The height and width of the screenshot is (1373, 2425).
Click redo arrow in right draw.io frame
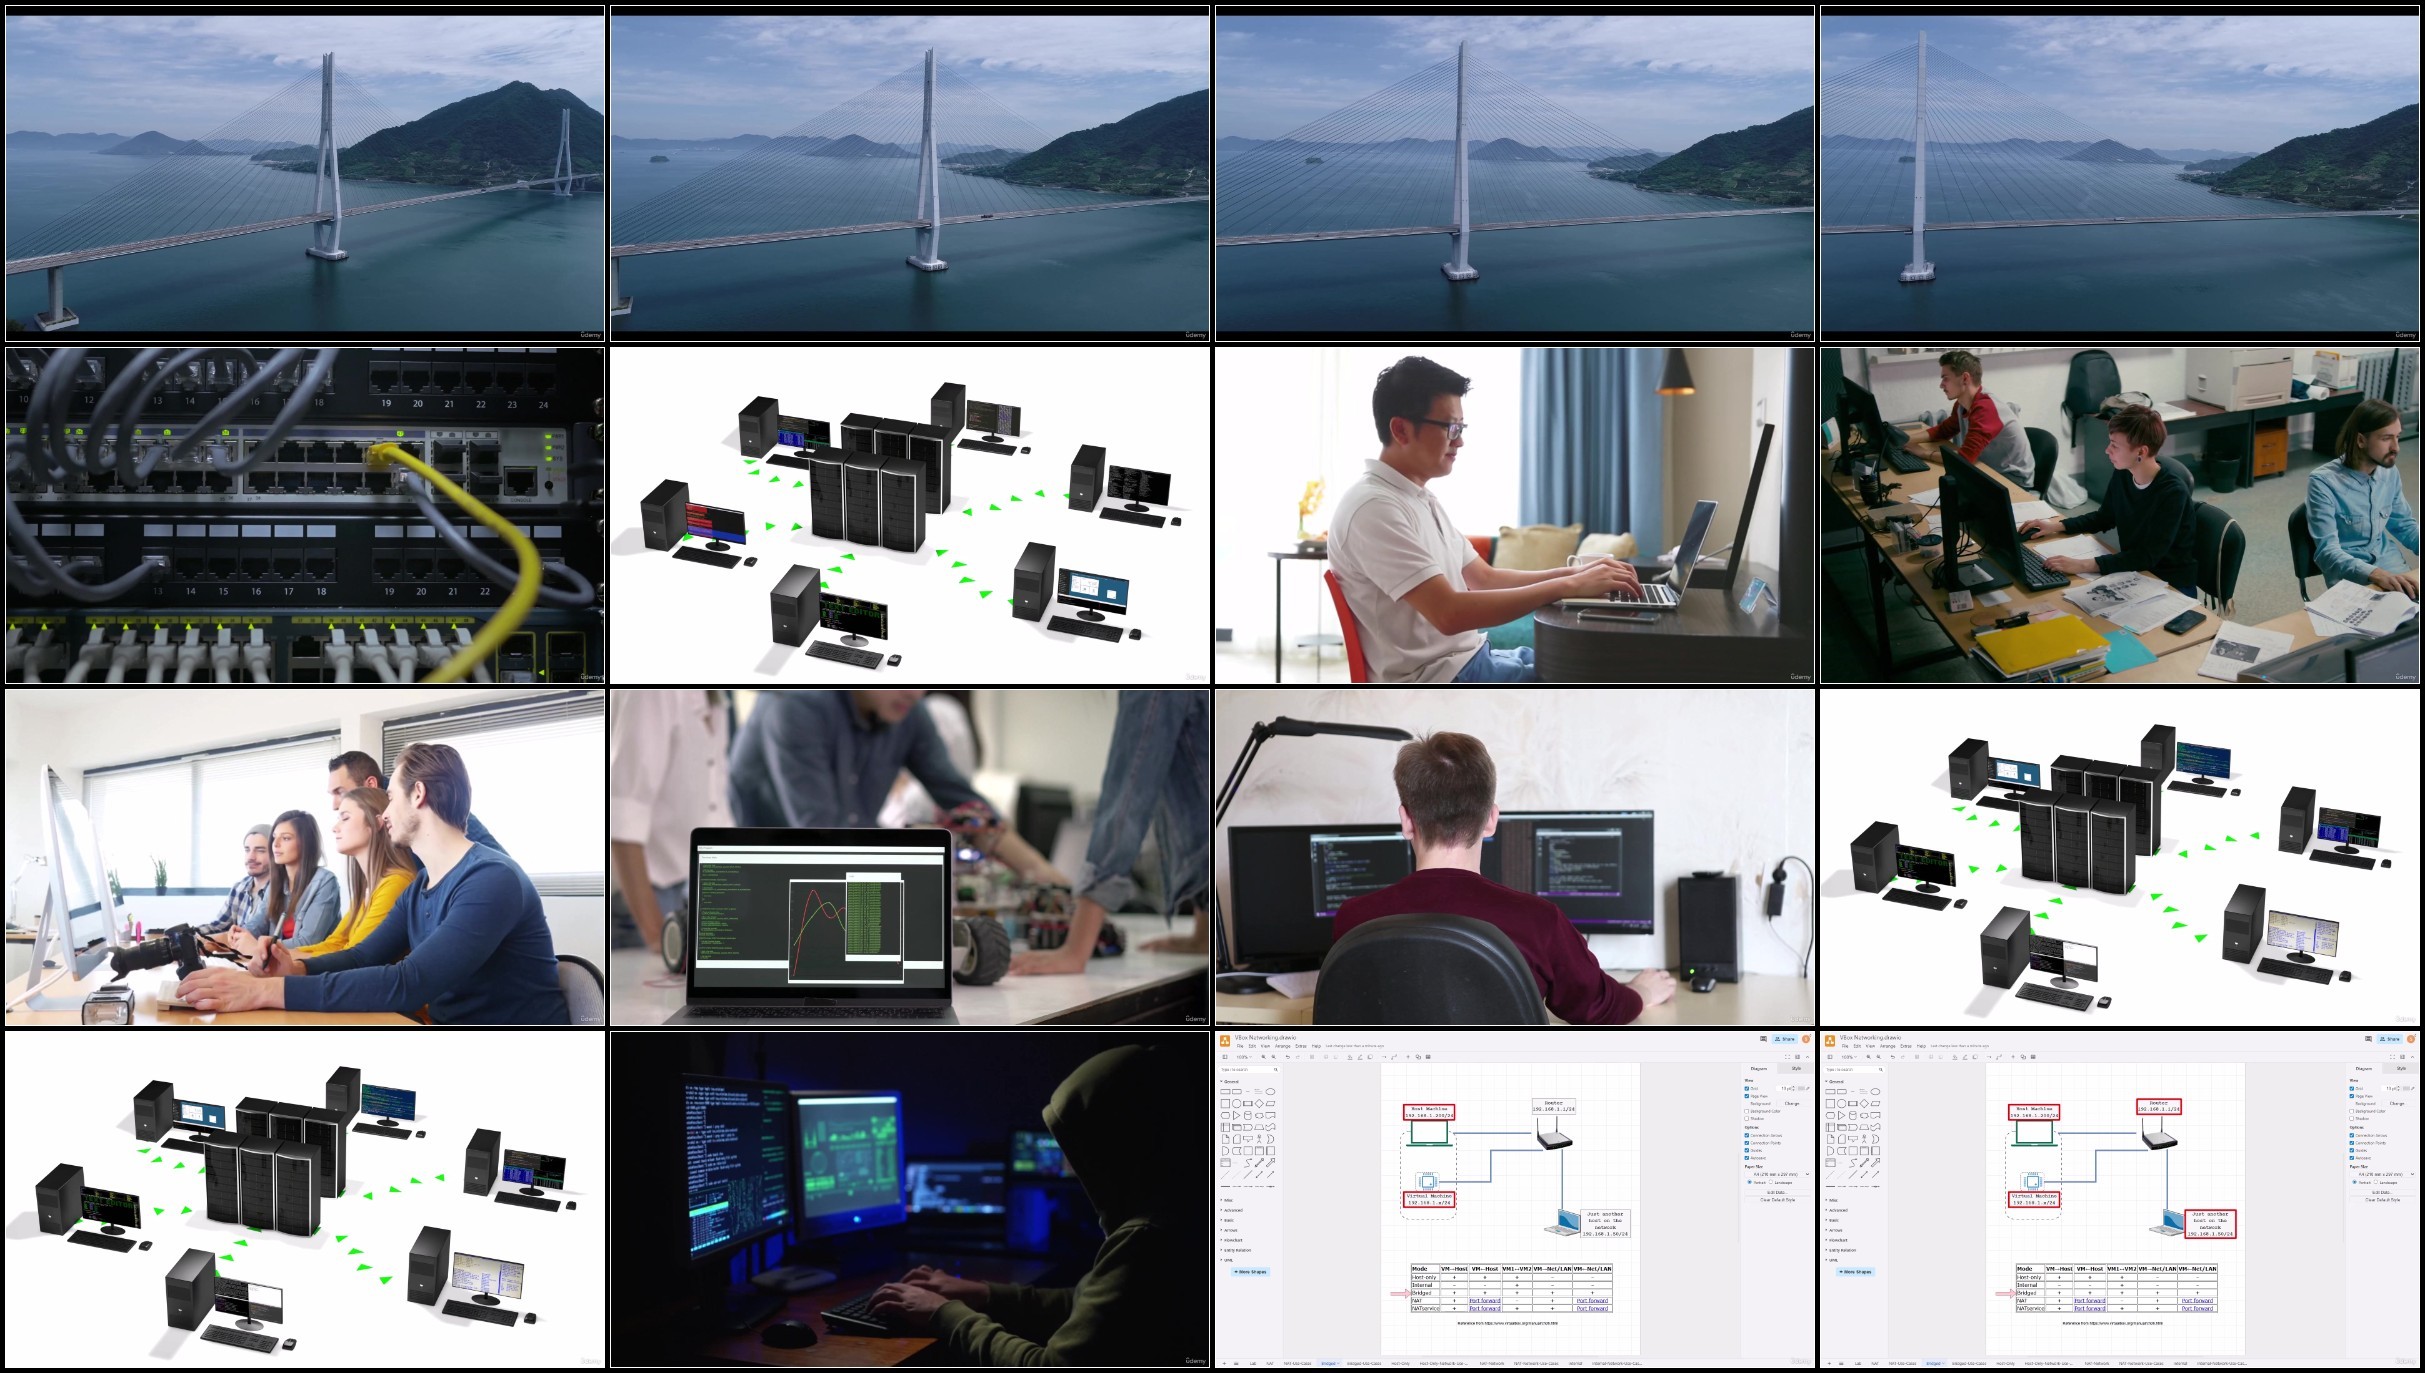pyautogui.click(x=1903, y=1057)
